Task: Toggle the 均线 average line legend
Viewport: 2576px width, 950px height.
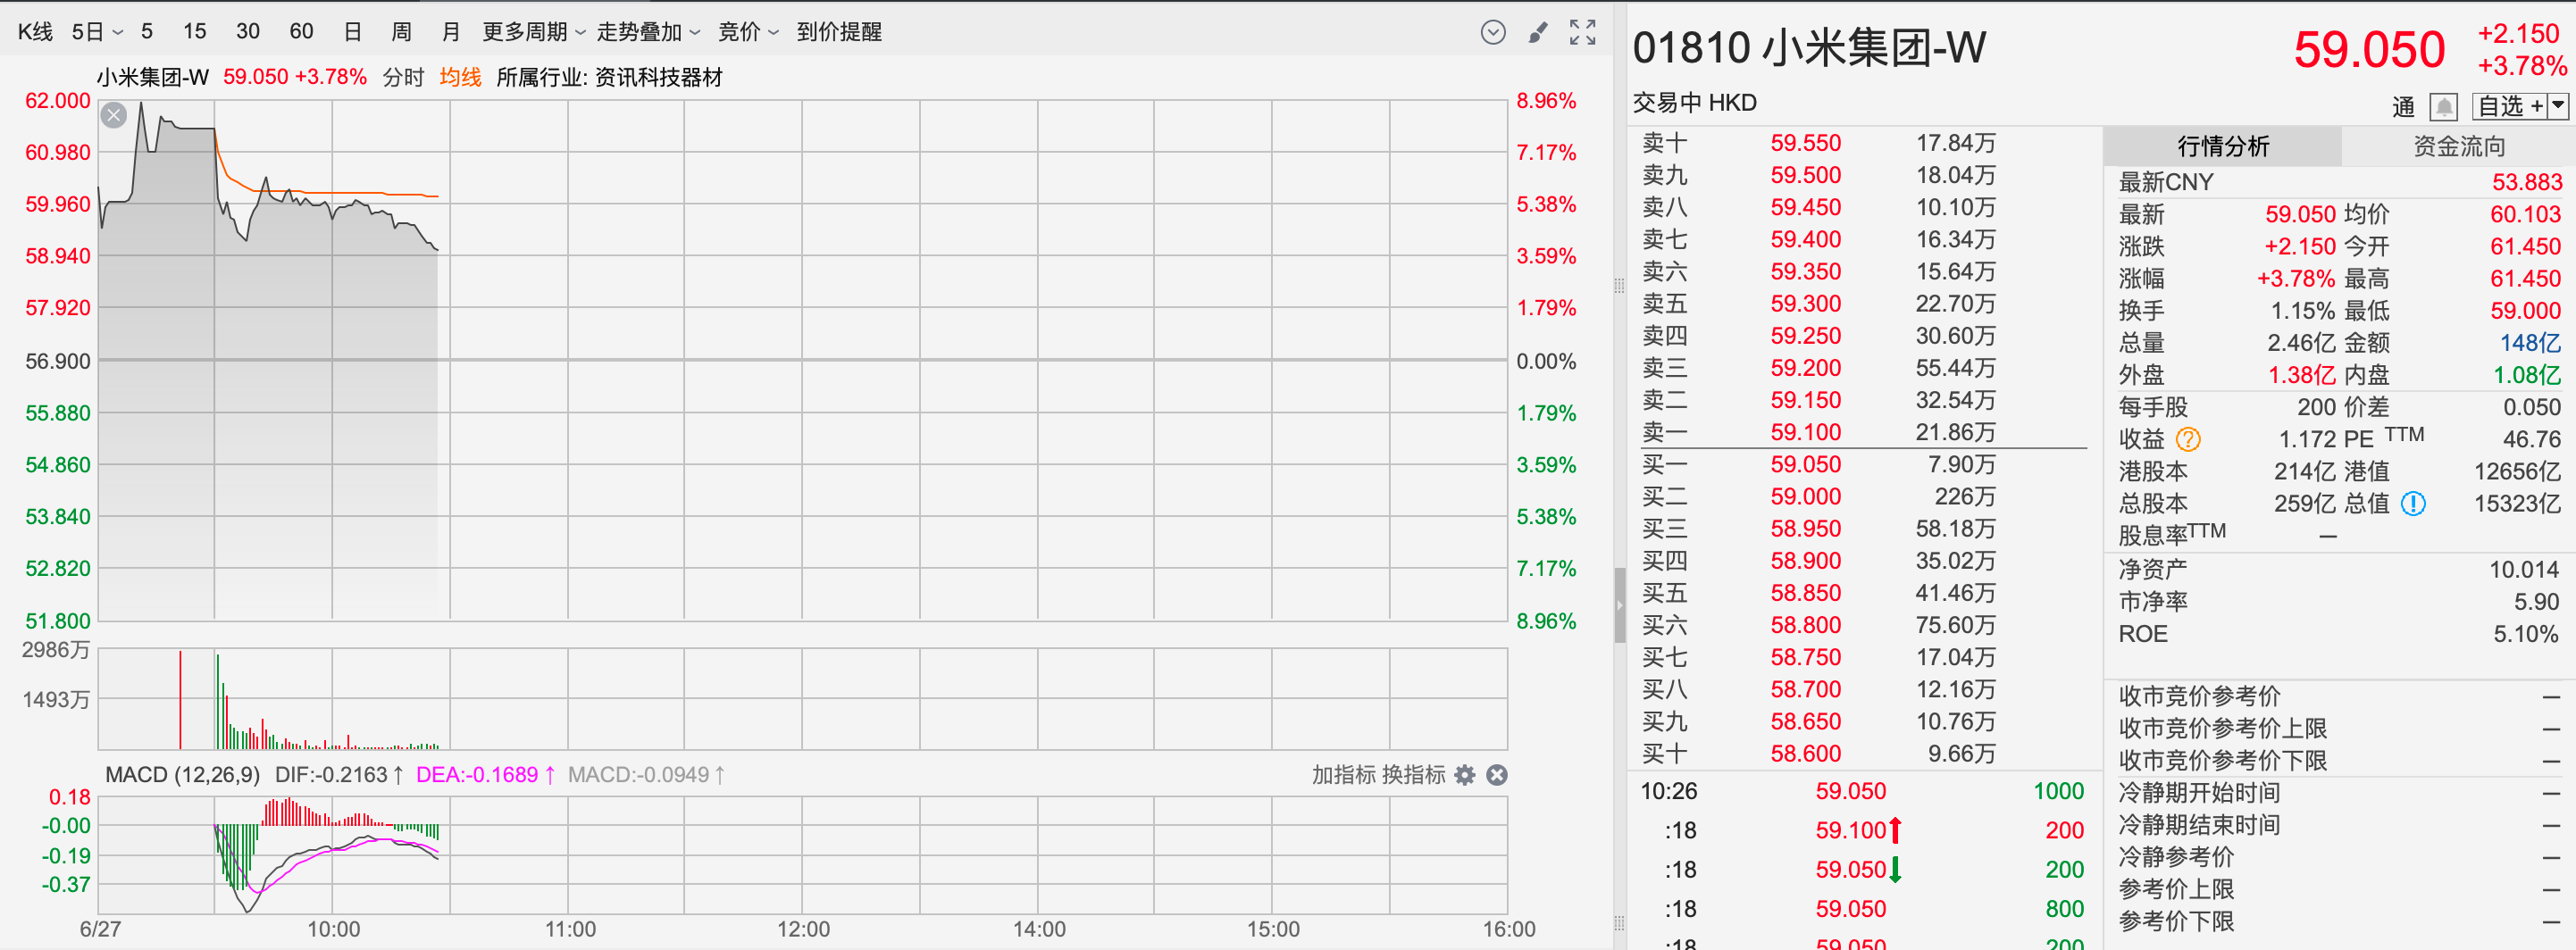Action: [x=460, y=77]
